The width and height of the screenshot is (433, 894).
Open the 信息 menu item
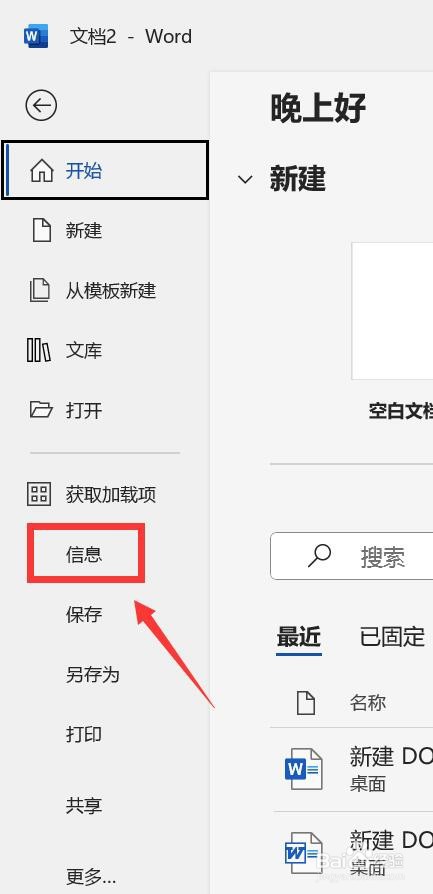(x=86, y=554)
